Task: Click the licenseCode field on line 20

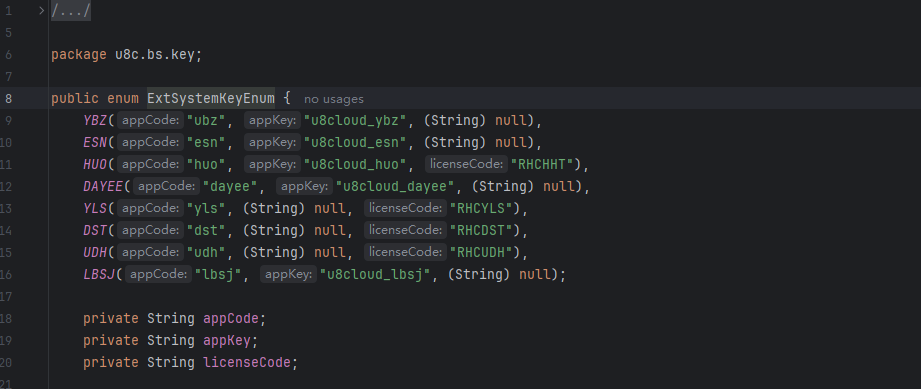Action: click(247, 363)
